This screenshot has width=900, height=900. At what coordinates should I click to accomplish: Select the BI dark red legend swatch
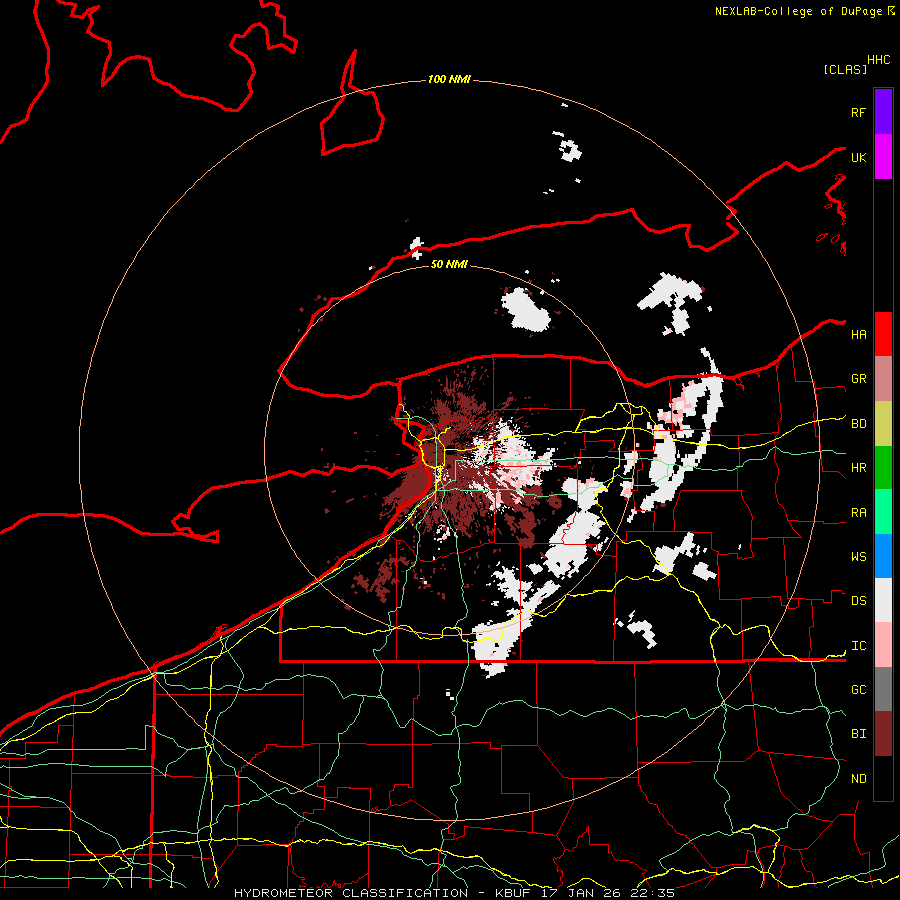coord(883,734)
